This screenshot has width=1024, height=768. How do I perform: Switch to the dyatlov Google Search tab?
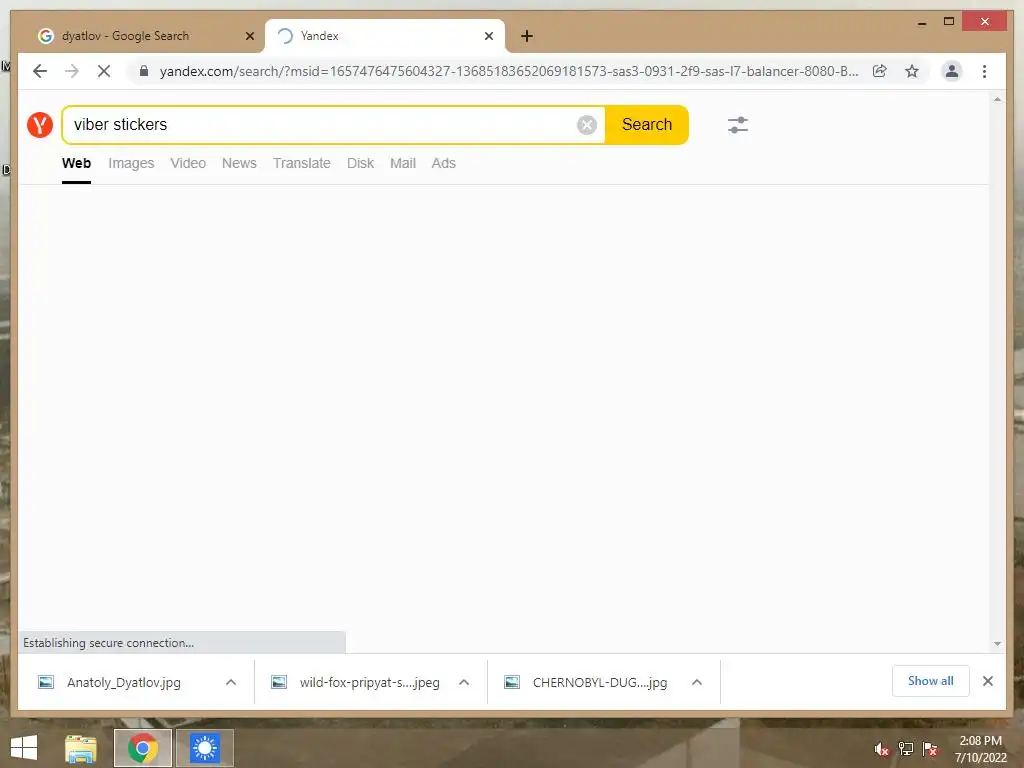tap(145, 36)
